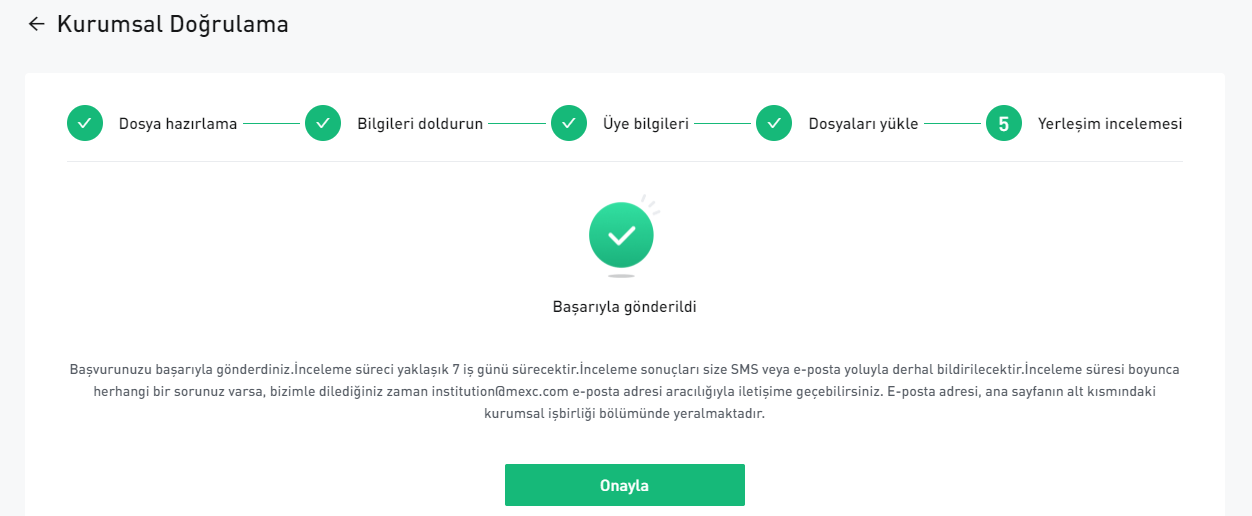This screenshot has height=516, width=1252.
Task: Click the back arrow beside Kurumsal Doğrulama
Action: point(37,24)
